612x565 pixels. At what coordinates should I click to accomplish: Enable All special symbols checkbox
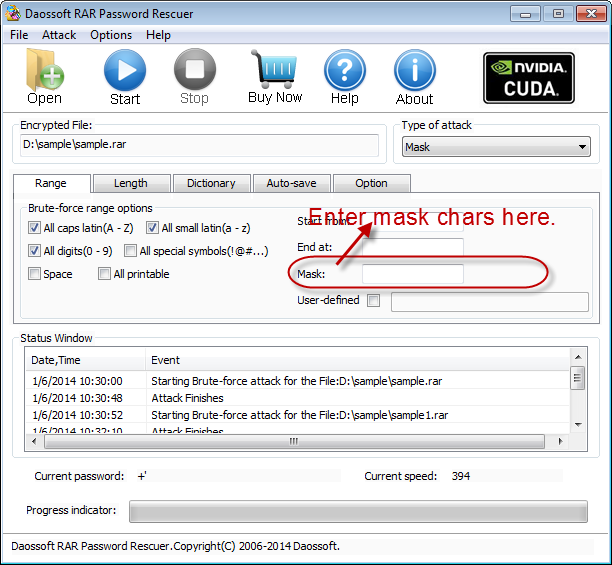pos(130,251)
